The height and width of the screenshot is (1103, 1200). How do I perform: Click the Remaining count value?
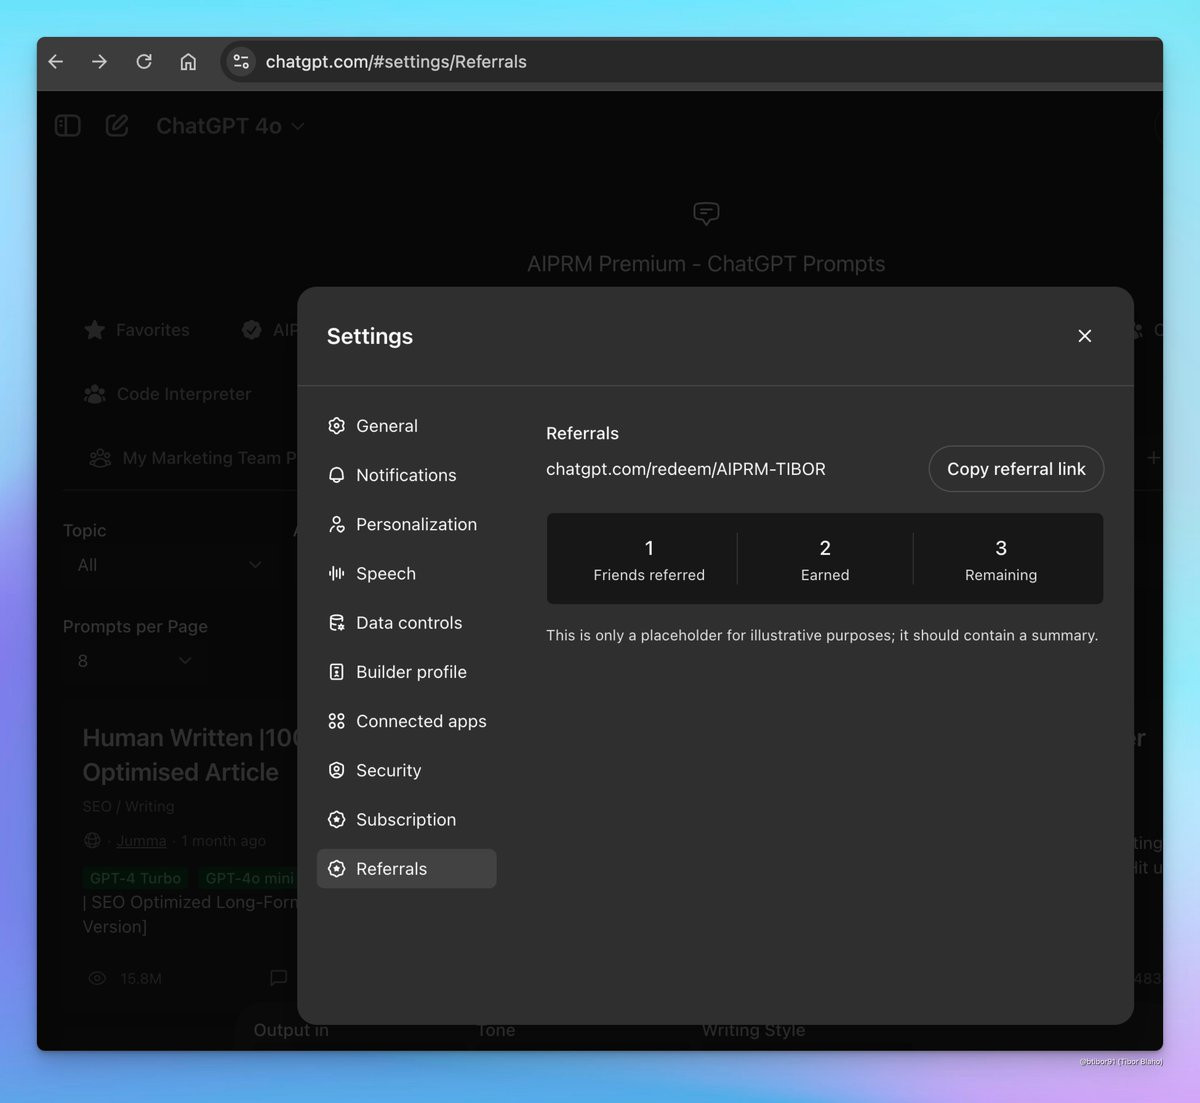click(1001, 548)
